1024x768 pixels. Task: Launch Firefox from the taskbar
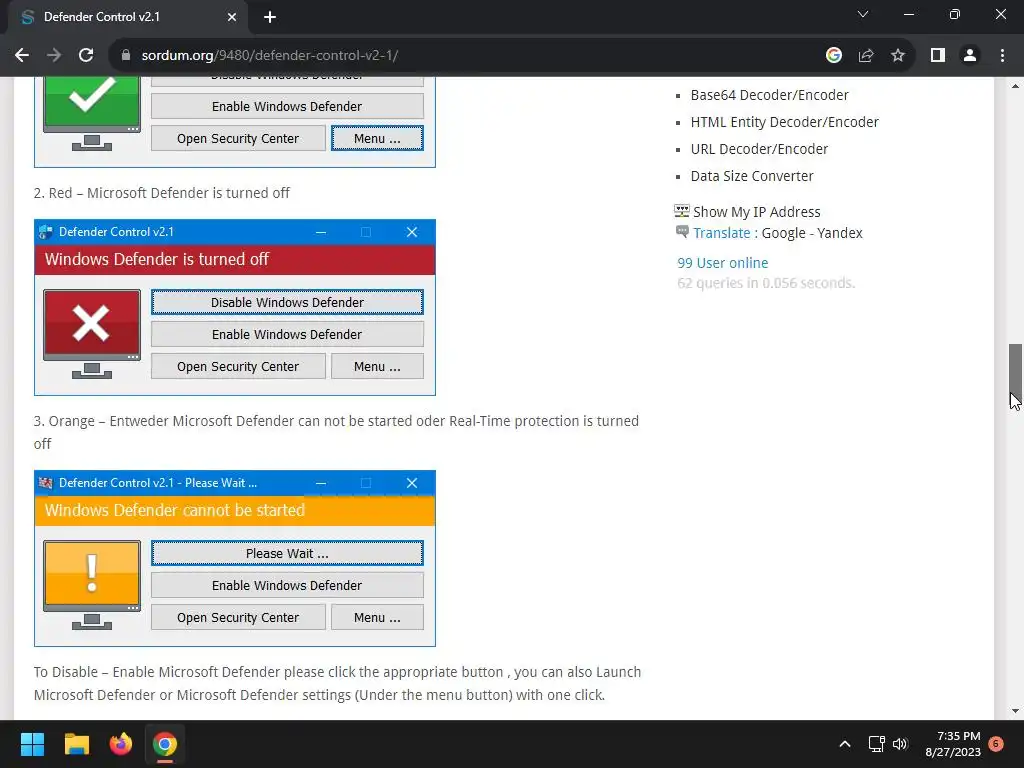(x=121, y=744)
